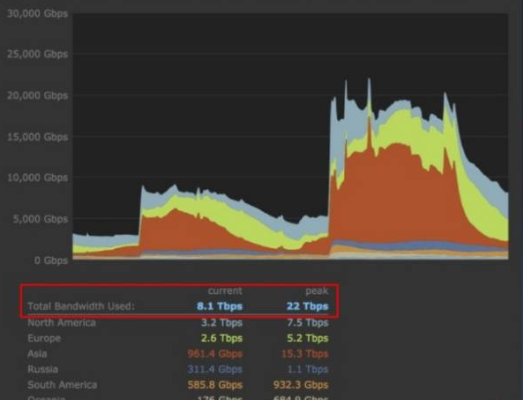Click the 0 Gbps axis label
Viewport: 523px width, 400px height.
click(51, 260)
